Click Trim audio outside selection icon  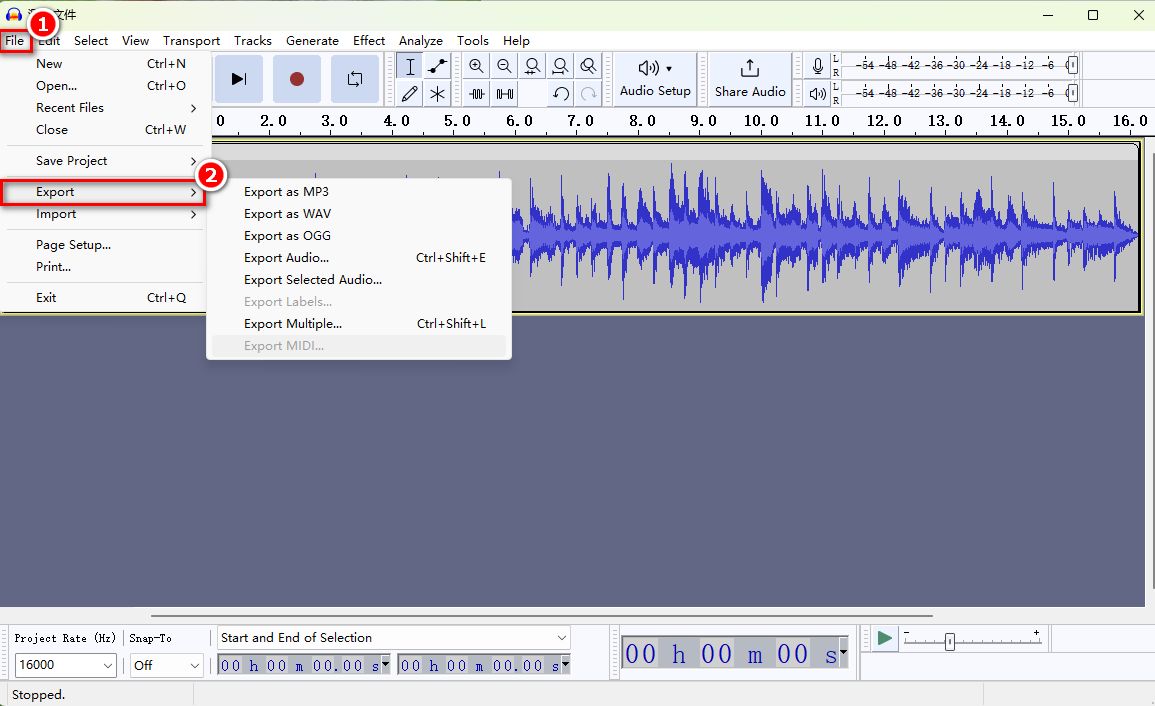click(x=477, y=94)
